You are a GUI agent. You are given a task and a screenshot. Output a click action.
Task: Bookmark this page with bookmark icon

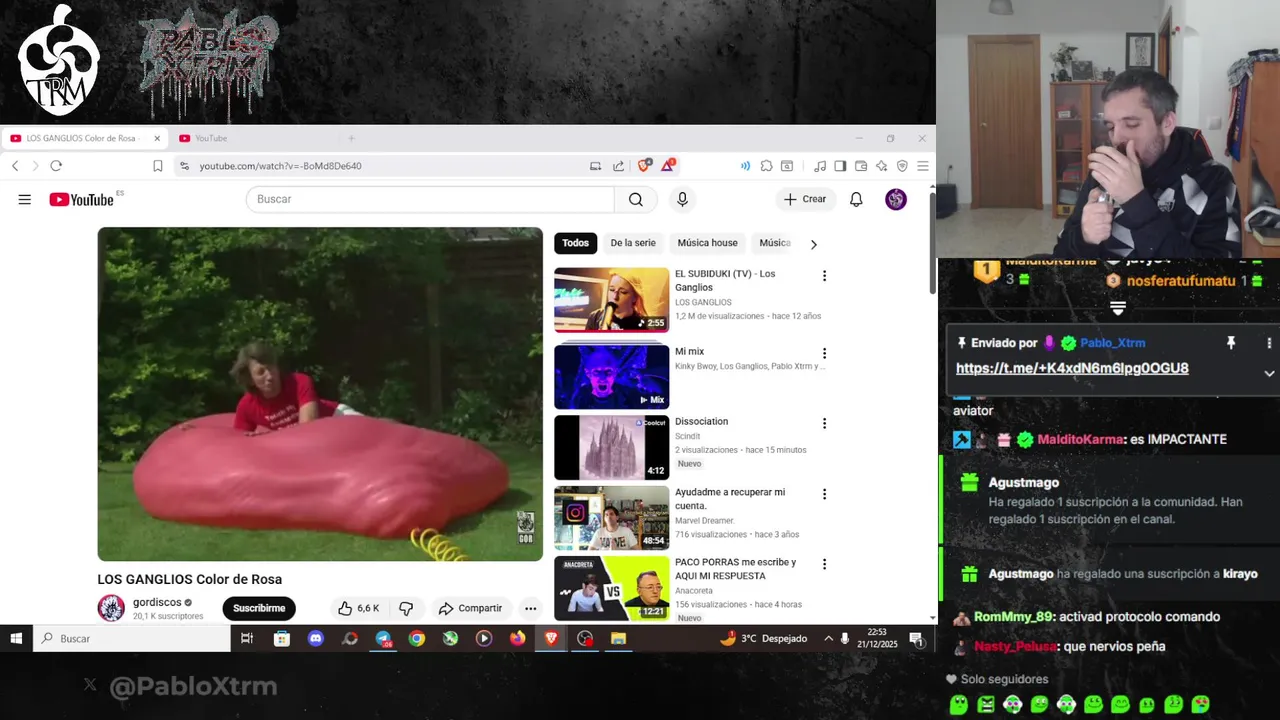click(x=157, y=166)
